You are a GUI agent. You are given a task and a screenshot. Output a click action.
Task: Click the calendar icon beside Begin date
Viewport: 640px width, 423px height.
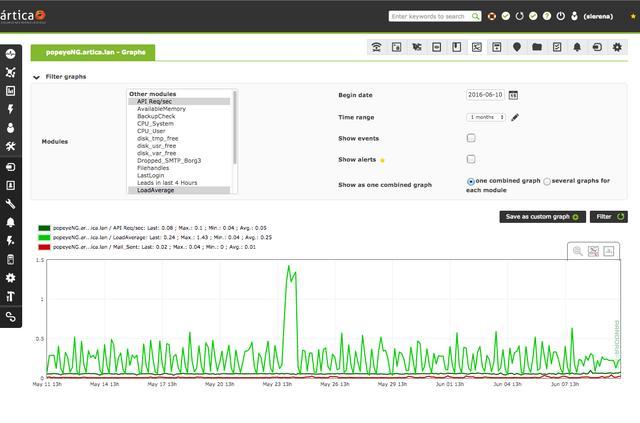pyautogui.click(x=513, y=95)
